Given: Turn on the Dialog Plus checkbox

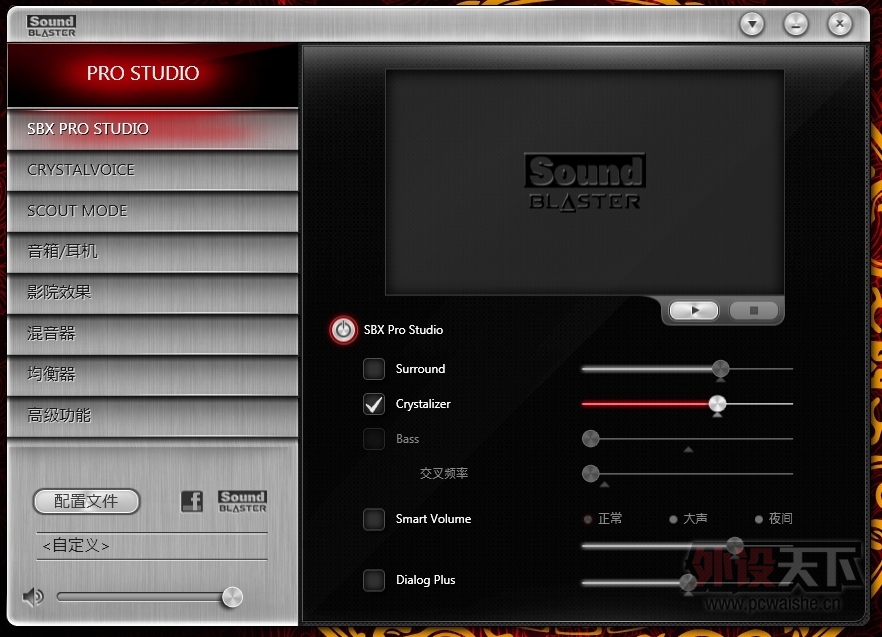Looking at the screenshot, I should (374, 580).
